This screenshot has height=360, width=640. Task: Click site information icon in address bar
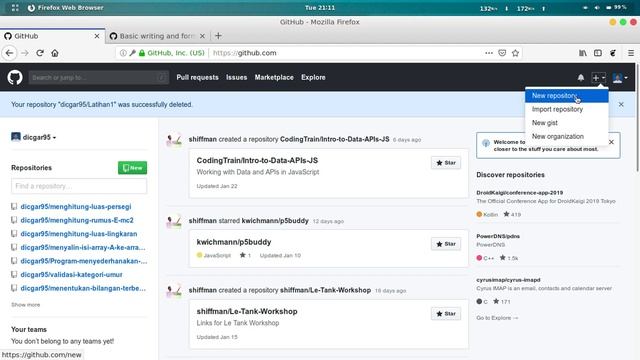point(123,53)
